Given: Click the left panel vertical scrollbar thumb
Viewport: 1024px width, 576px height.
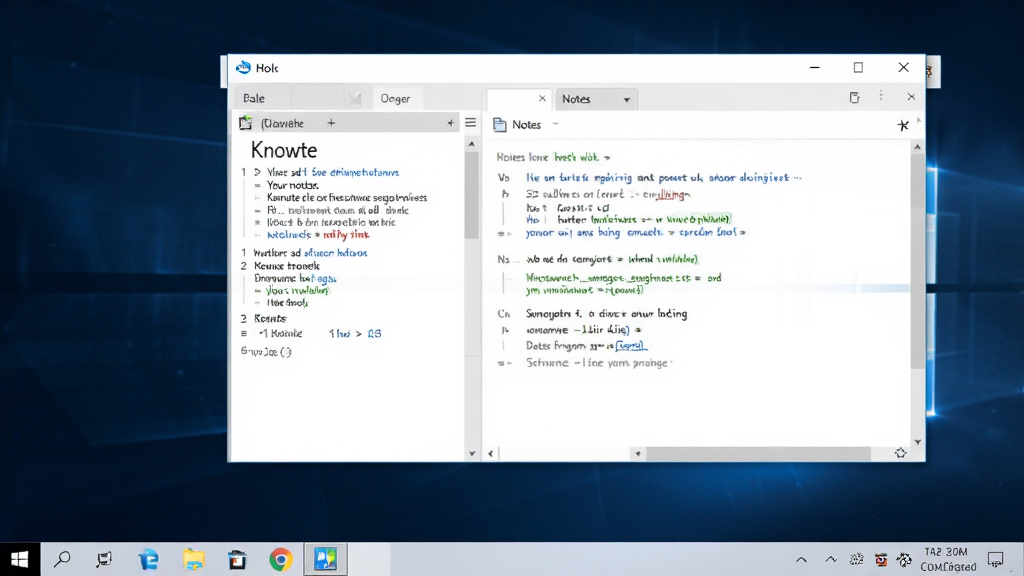Looking at the screenshot, I should [x=472, y=195].
